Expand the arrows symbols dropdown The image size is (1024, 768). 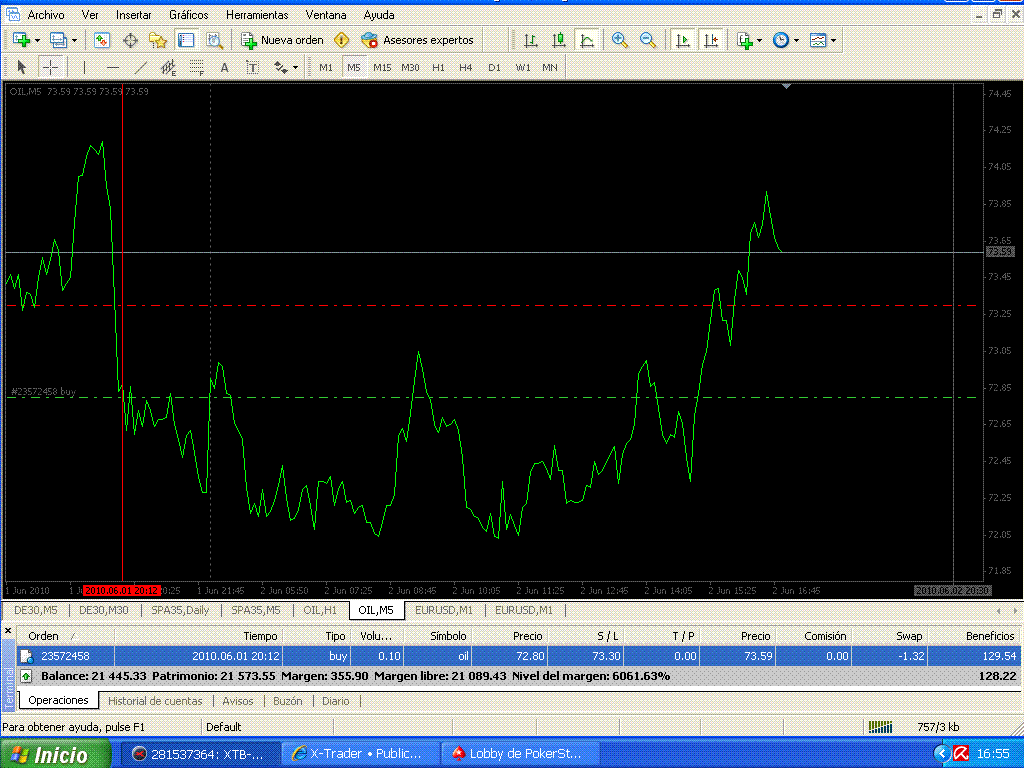click(295, 67)
